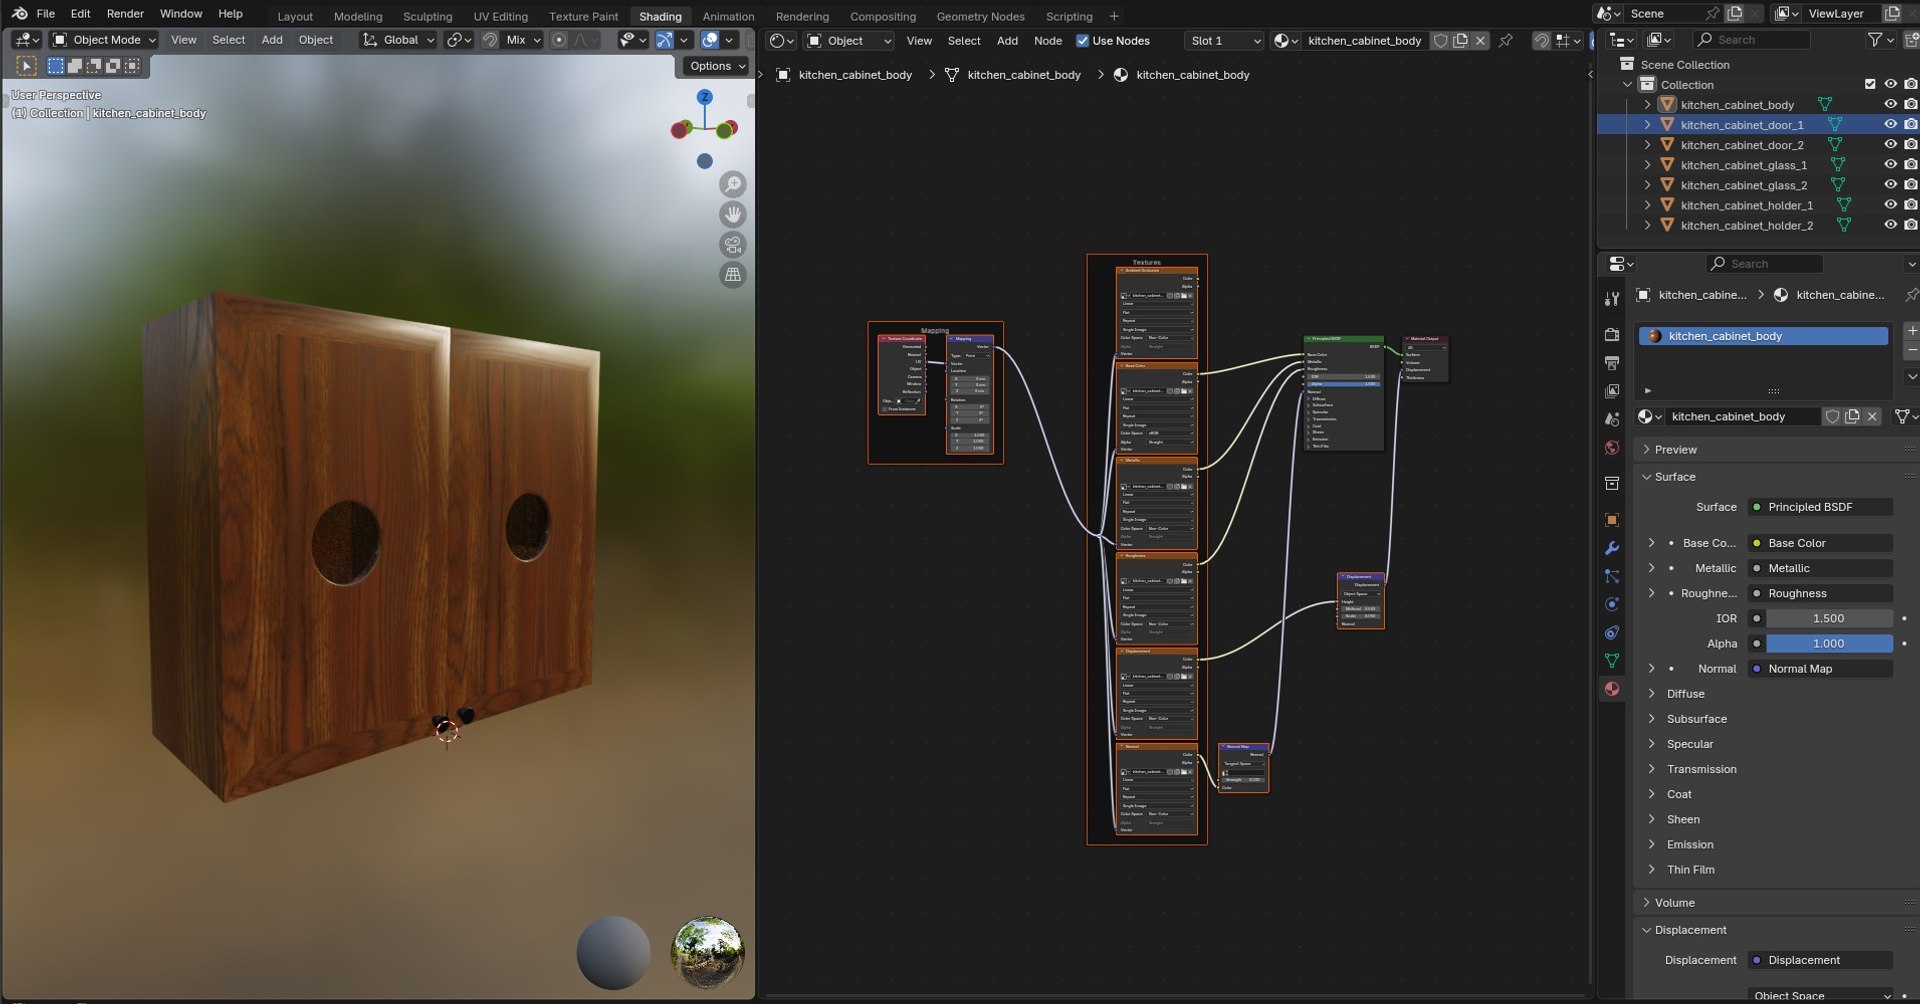
Task: Click the Displacement linked node button
Action: [x=1820, y=960]
